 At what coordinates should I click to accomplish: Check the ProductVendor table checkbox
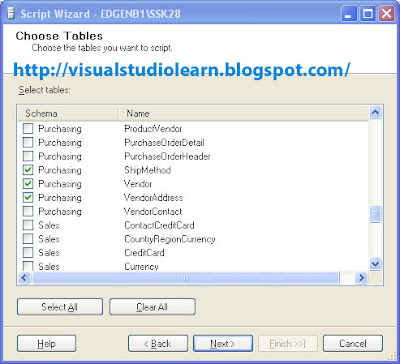pyautogui.click(x=28, y=128)
